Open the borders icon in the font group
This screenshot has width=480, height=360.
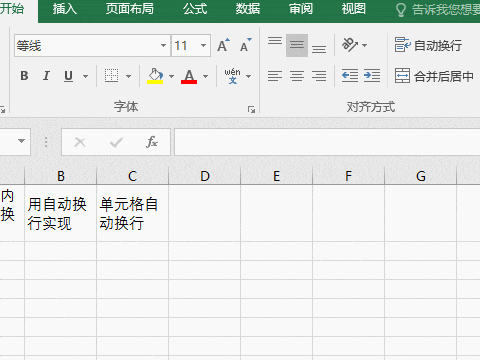tap(111, 76)
